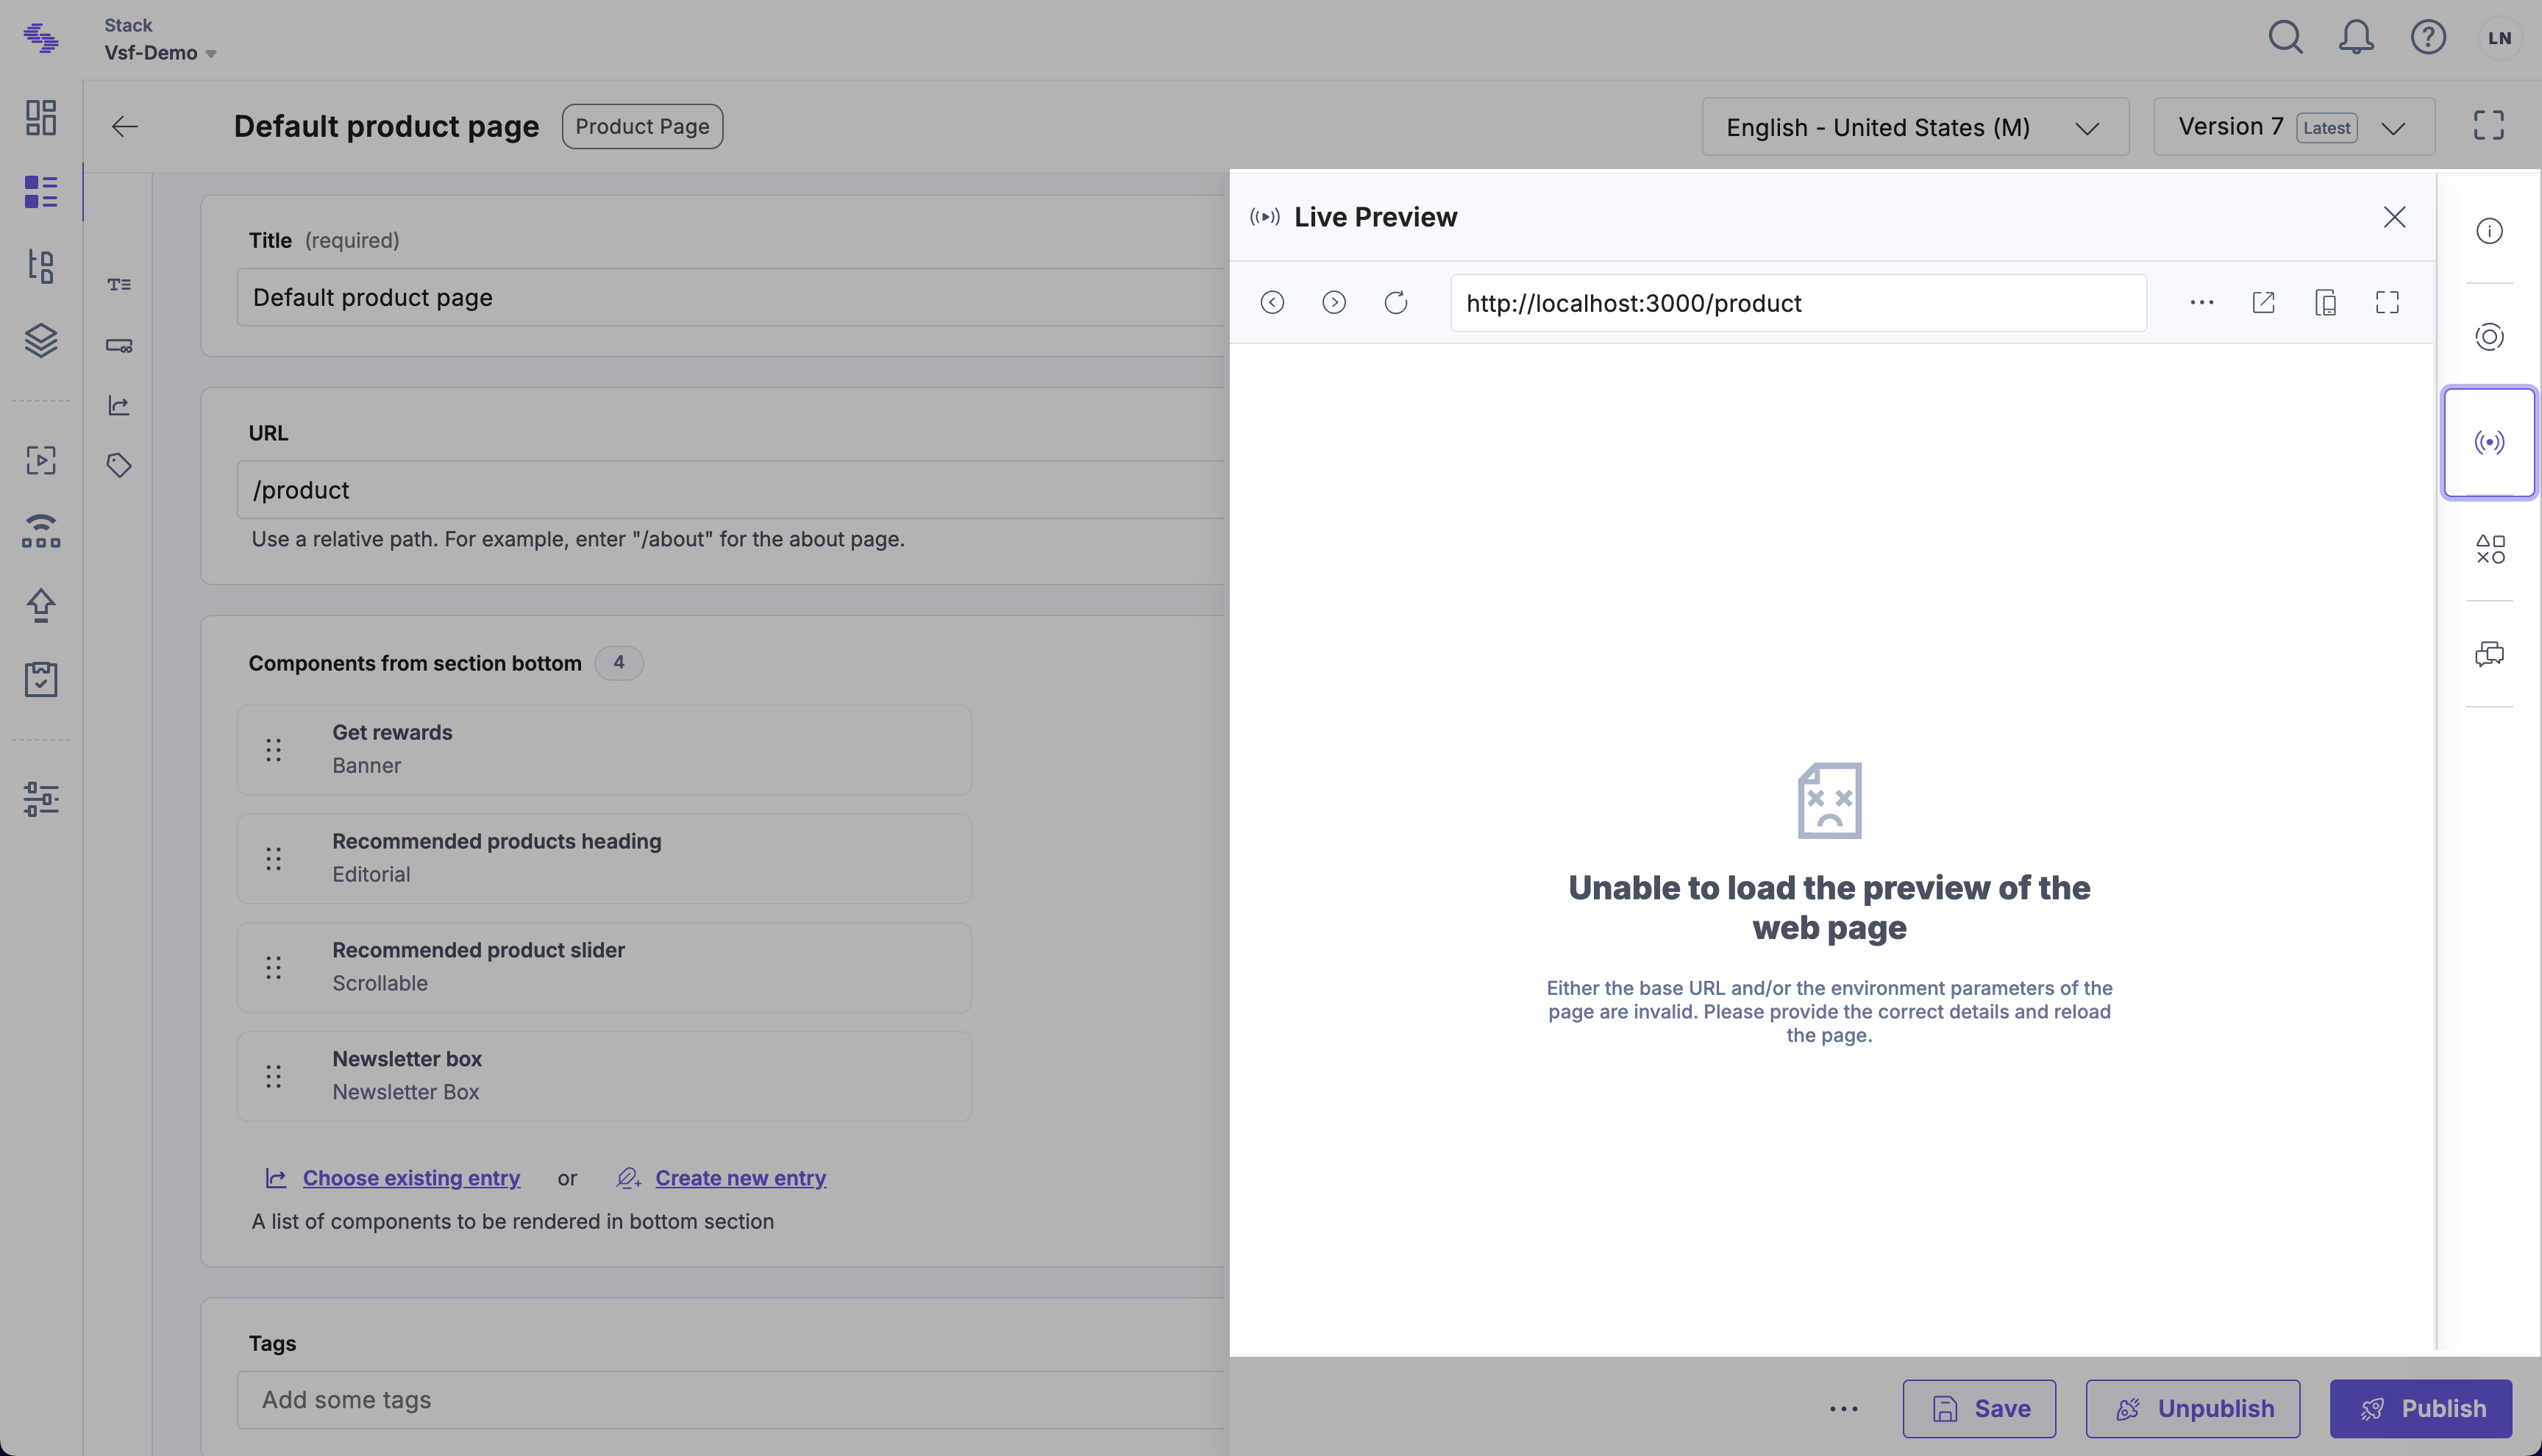Jump to URL field via link-field icon
The image size is (2542, 1456).
coord(119,346)
